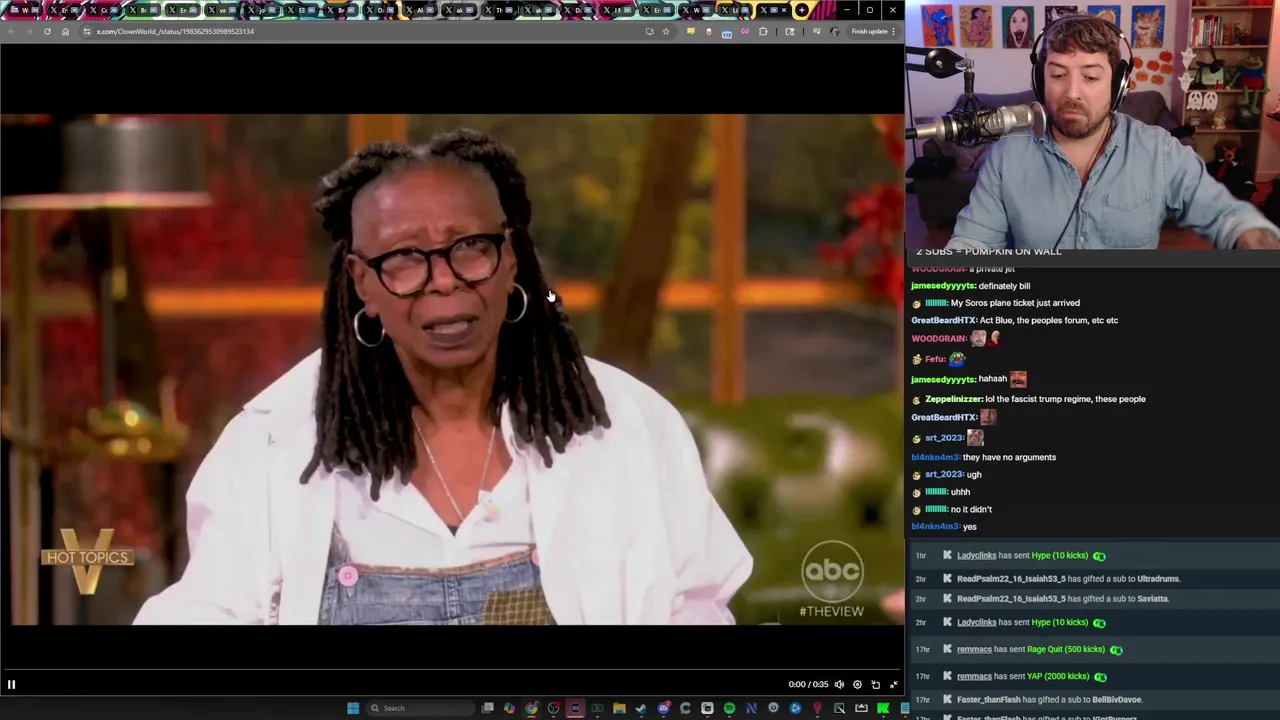Open Chrome from the taskbar

[531, 708]
